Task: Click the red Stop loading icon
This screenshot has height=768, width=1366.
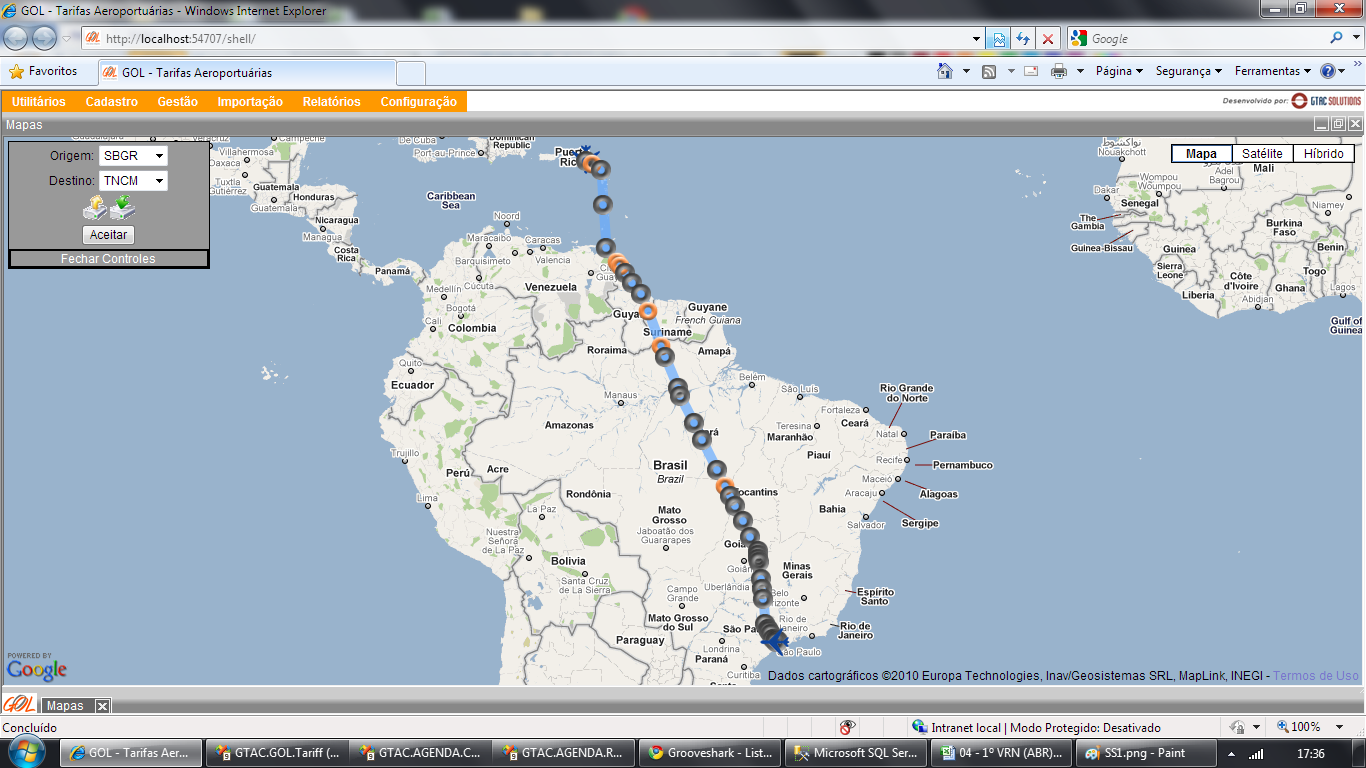Action: click(x=1047, y=39)
